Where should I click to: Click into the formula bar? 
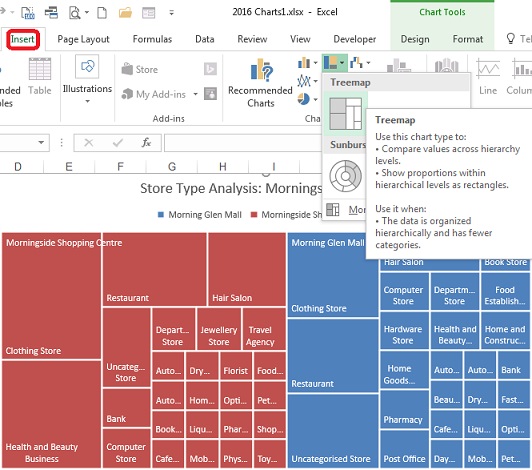point(243,143)
